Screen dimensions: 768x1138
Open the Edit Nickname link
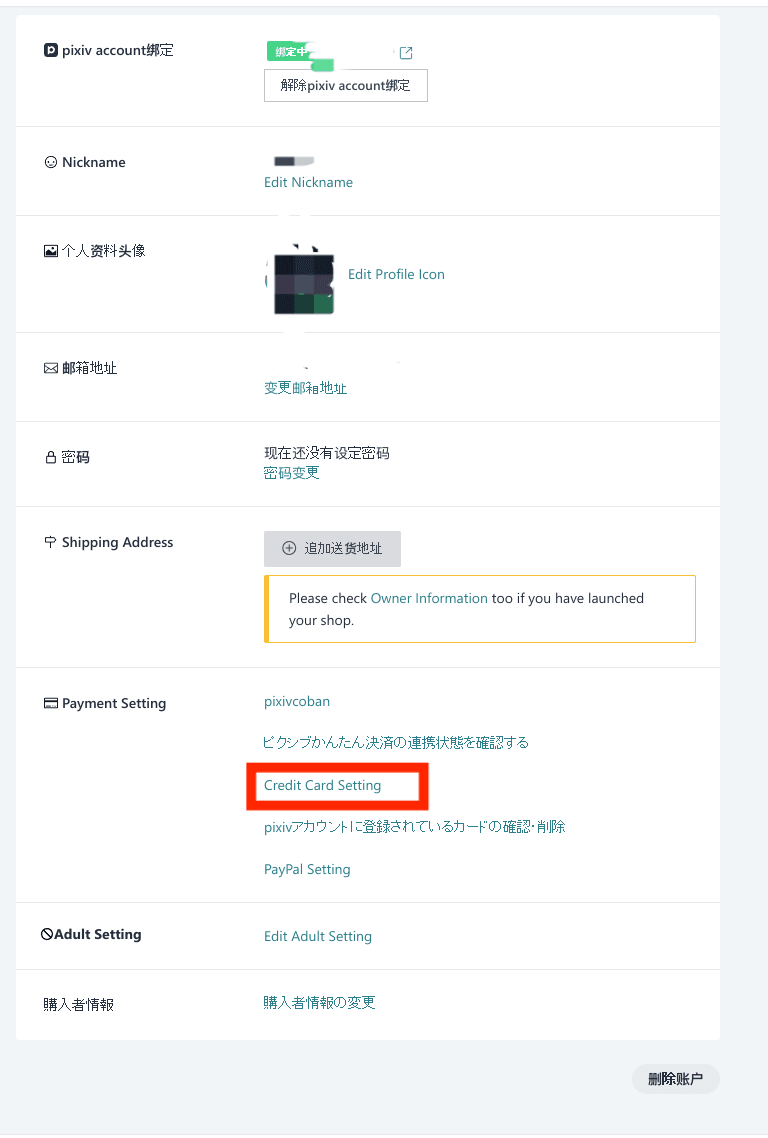pyautogui.click(x=308, y=182)
